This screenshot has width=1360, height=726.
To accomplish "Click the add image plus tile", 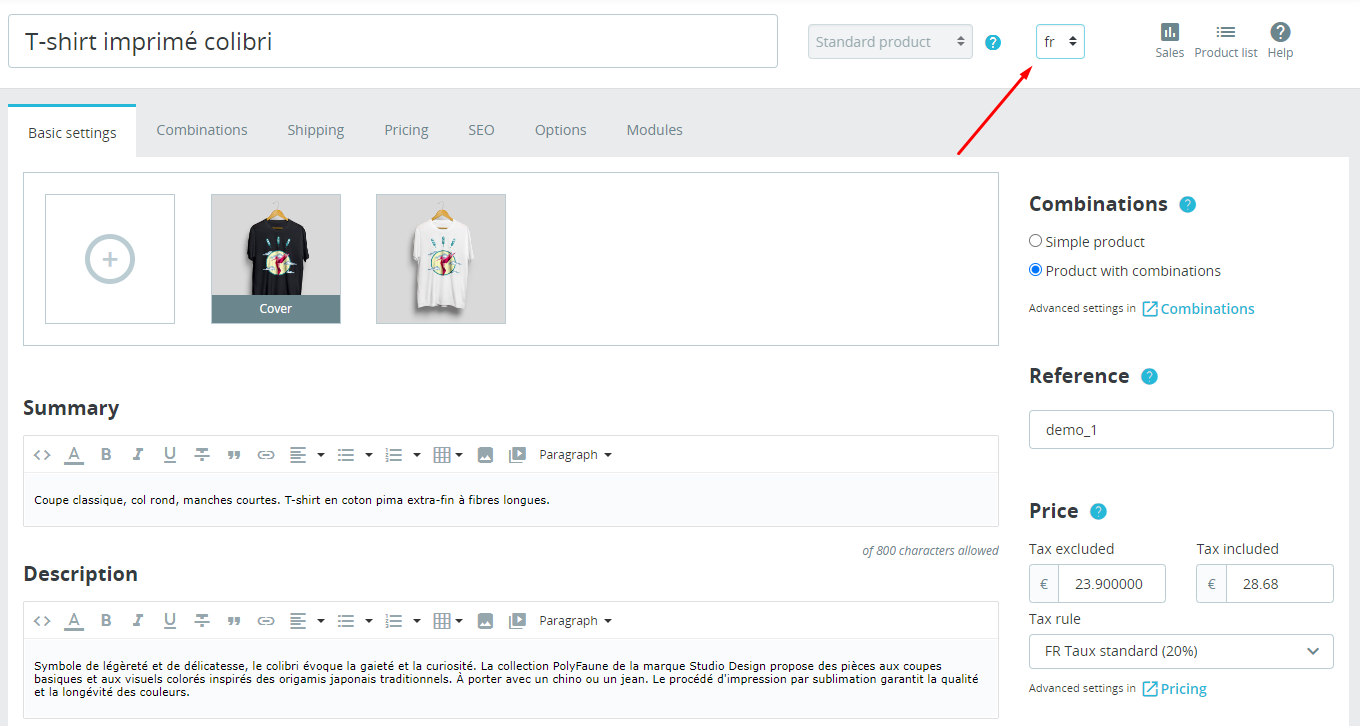I will [110, 259].
